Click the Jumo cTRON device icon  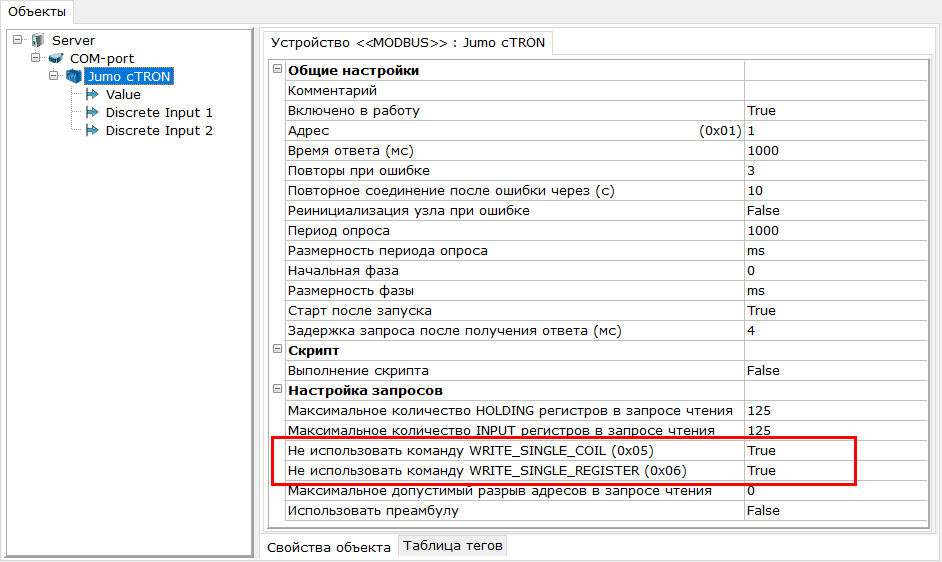tap(74, 76)
